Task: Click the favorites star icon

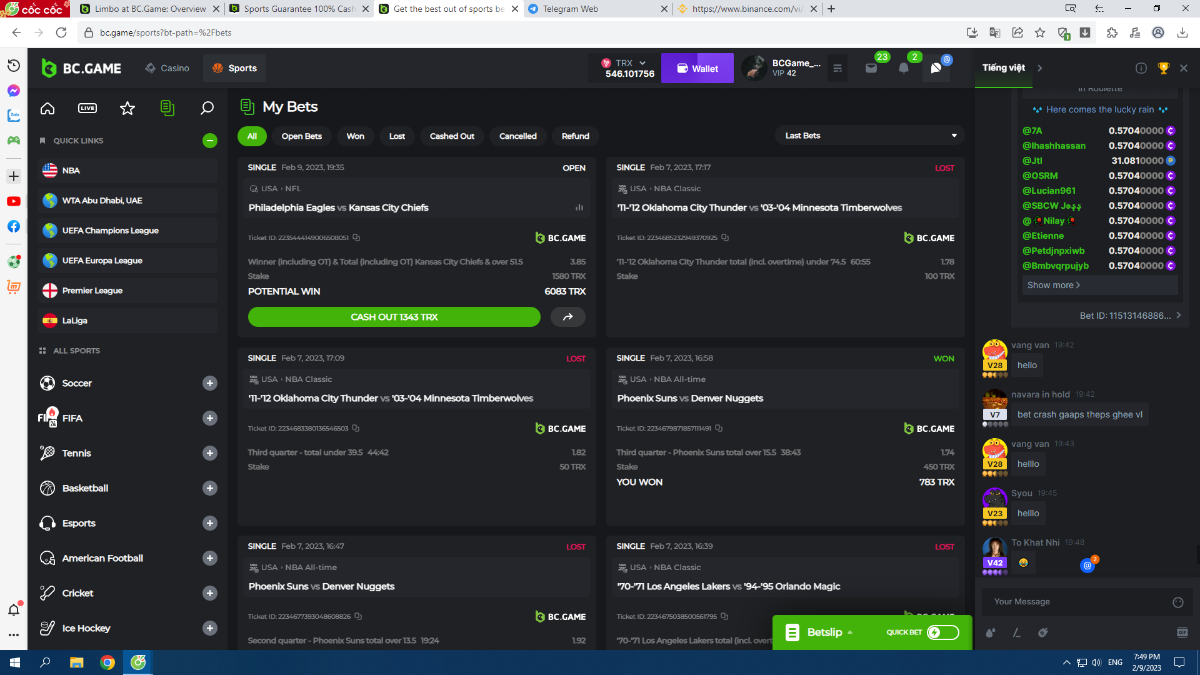Action: (127, 108)
